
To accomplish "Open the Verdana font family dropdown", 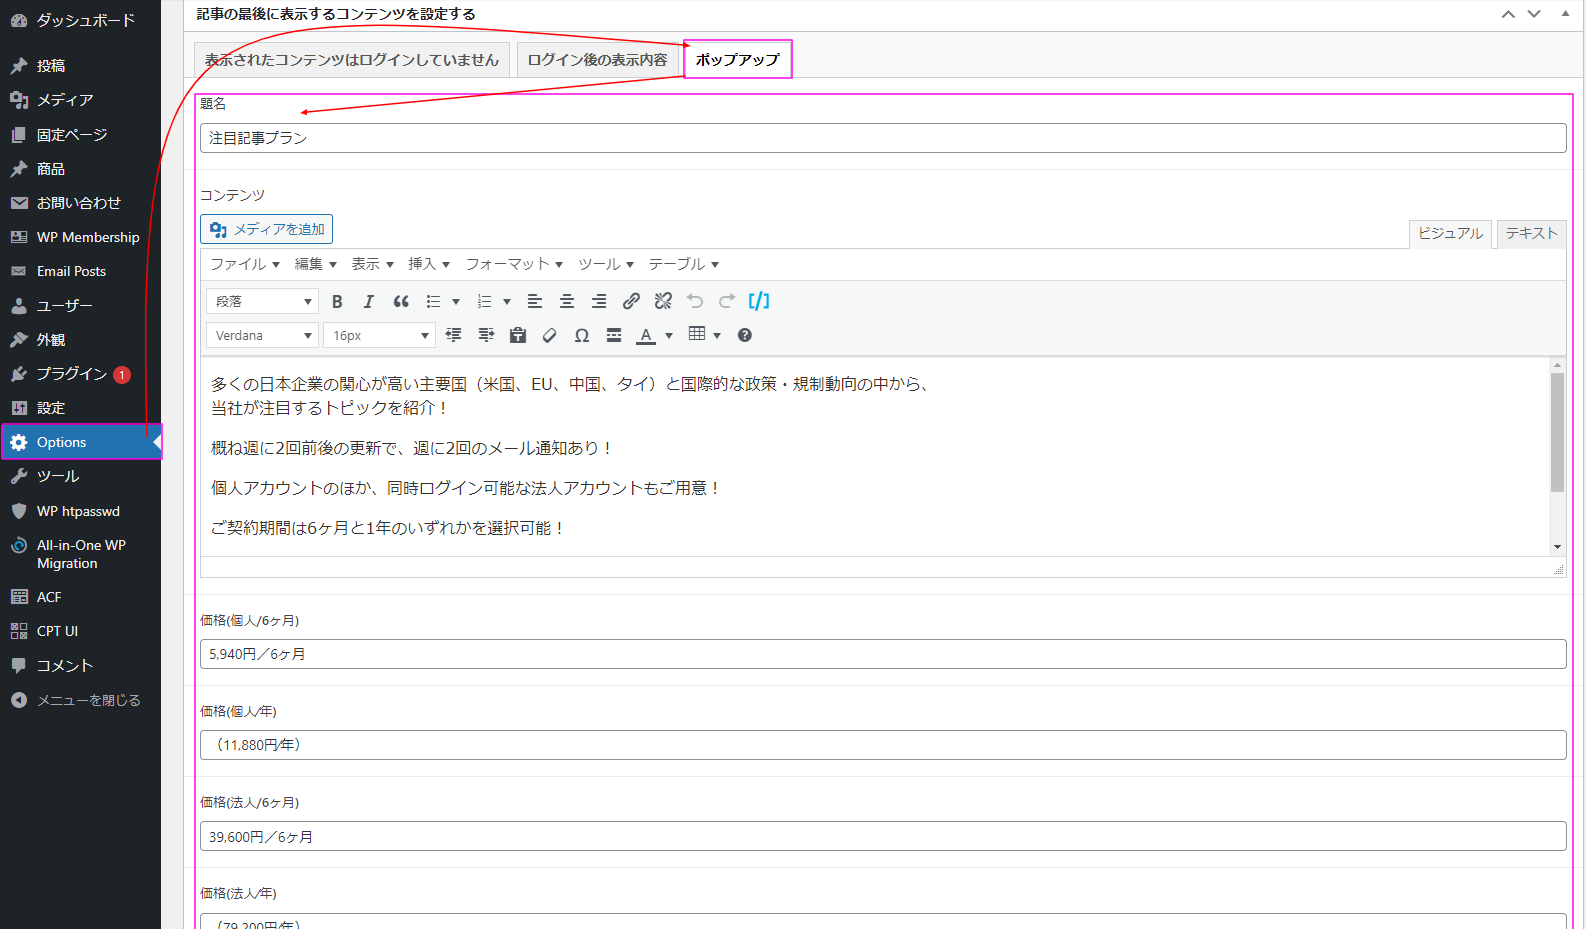I will (263, 335).
